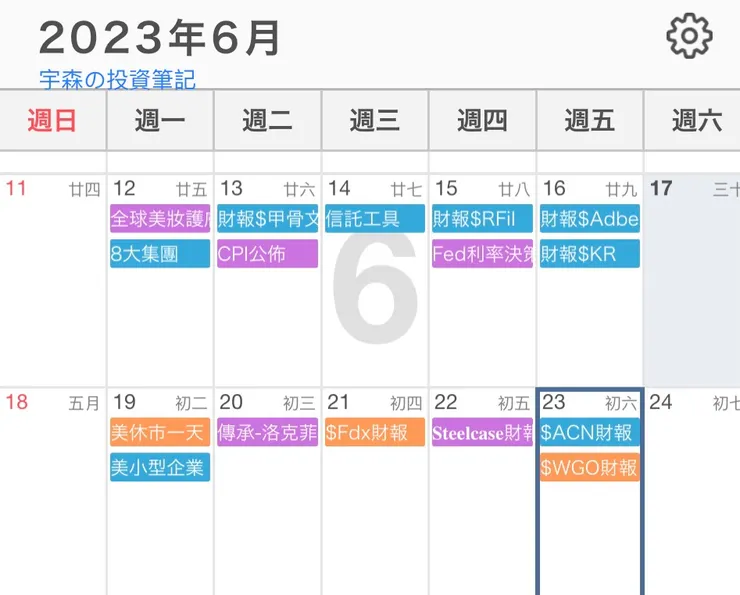Image resolution: width=740 pixels, height=595 pixels.
Task: Select the 週一 column header
Action: 160,120
